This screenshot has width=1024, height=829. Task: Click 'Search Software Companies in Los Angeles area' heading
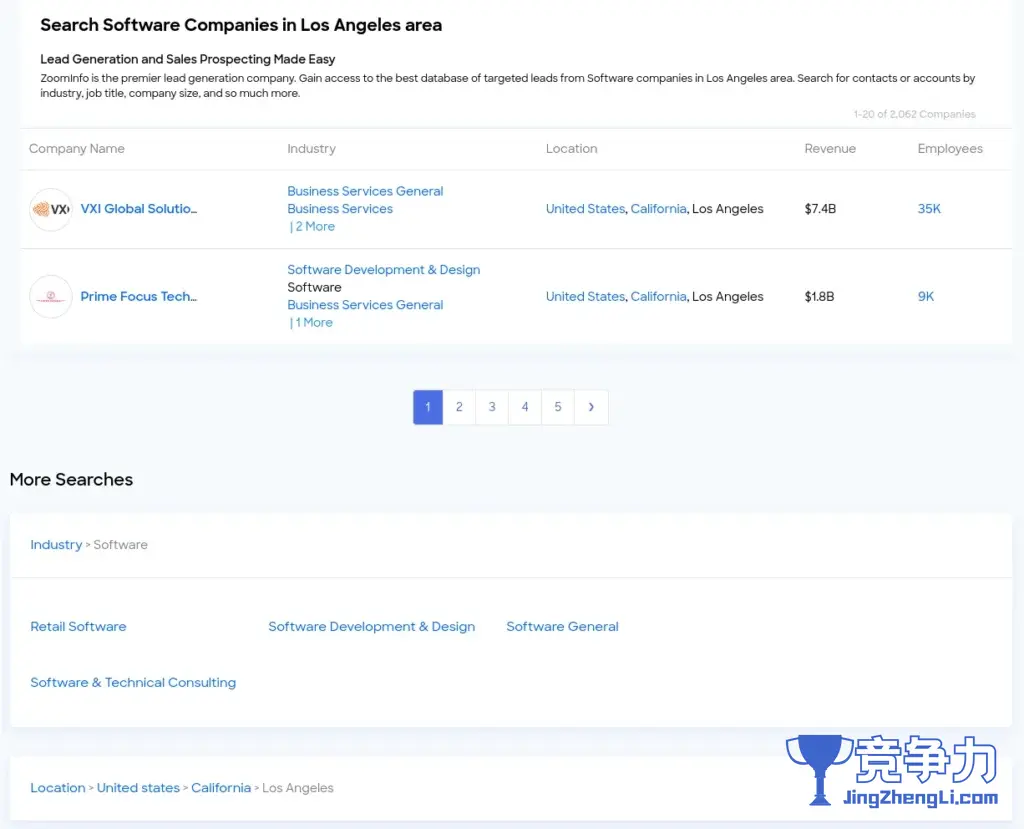[241, 25]
